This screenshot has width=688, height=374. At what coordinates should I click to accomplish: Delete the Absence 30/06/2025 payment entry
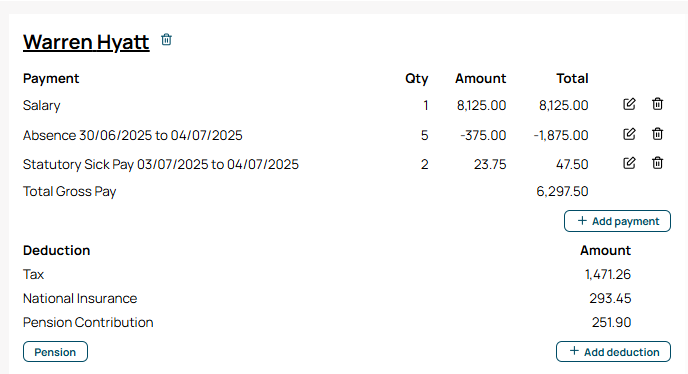[657, 134]
